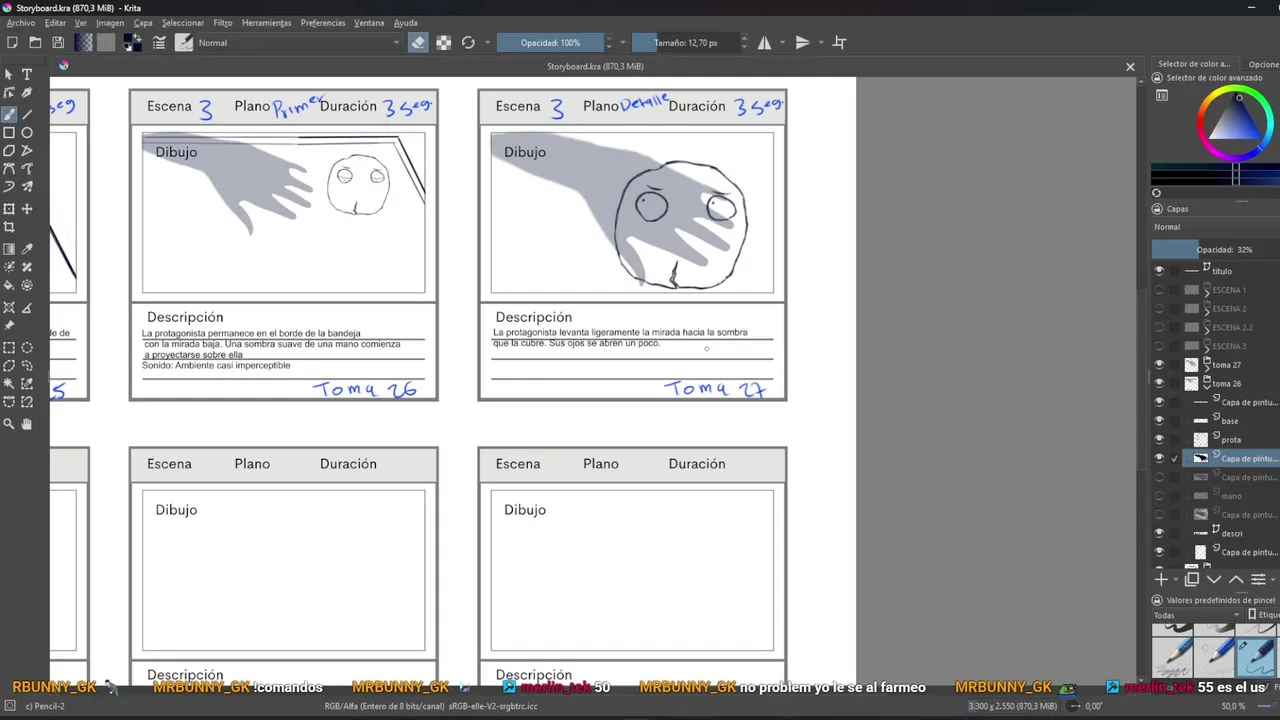The width and height of the screenshot is (1280, 720).
Task: Select the Gradient tool
Action: (9, 249)
